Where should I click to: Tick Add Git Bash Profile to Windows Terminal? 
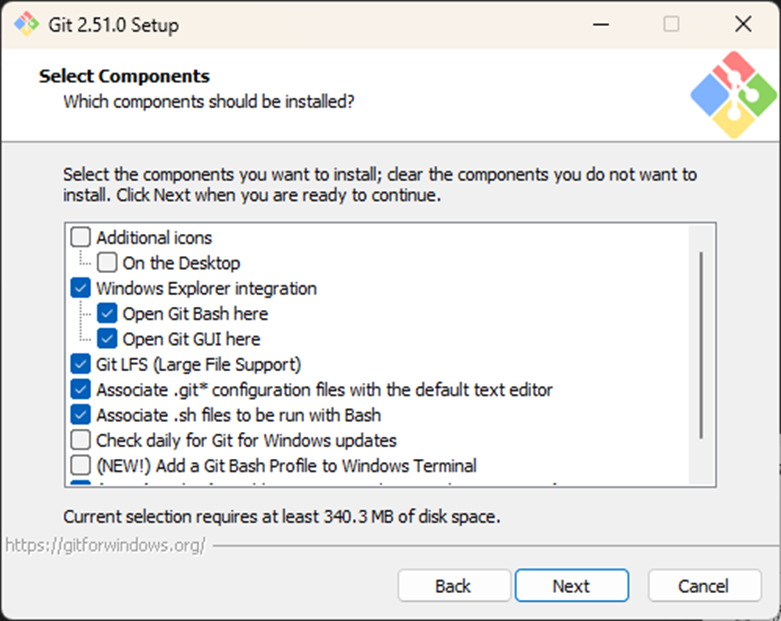pyautogui.click(x=81, y=466)
